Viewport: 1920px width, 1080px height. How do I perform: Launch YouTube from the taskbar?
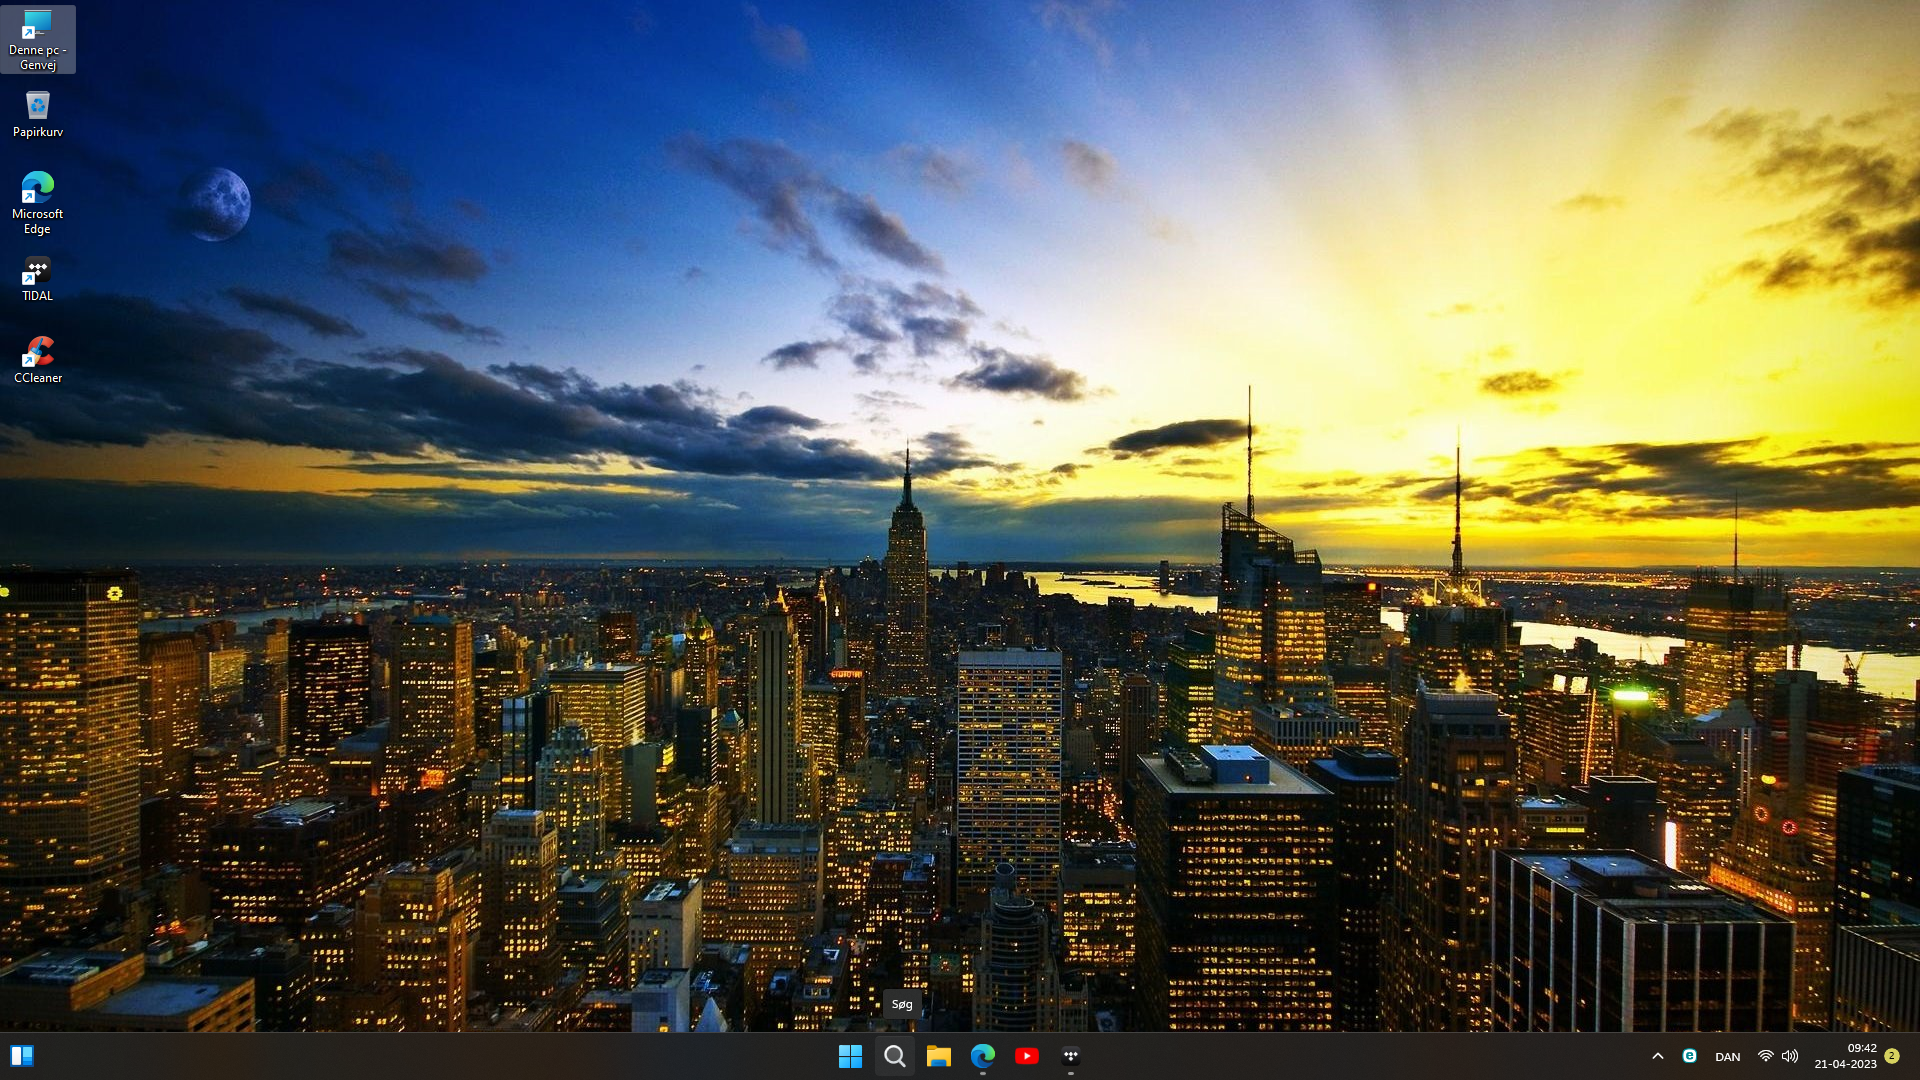point(1027,1056)
